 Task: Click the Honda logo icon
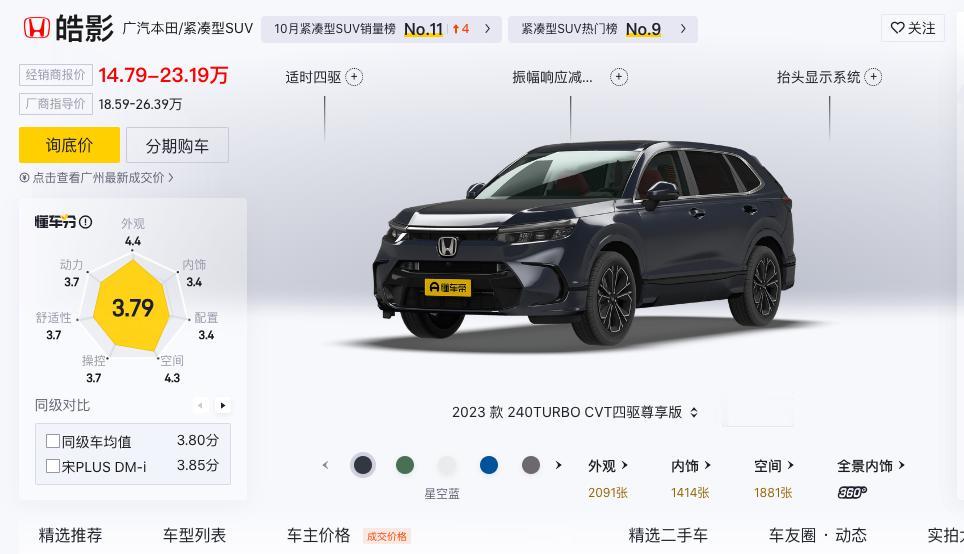[x=36, y=28]
